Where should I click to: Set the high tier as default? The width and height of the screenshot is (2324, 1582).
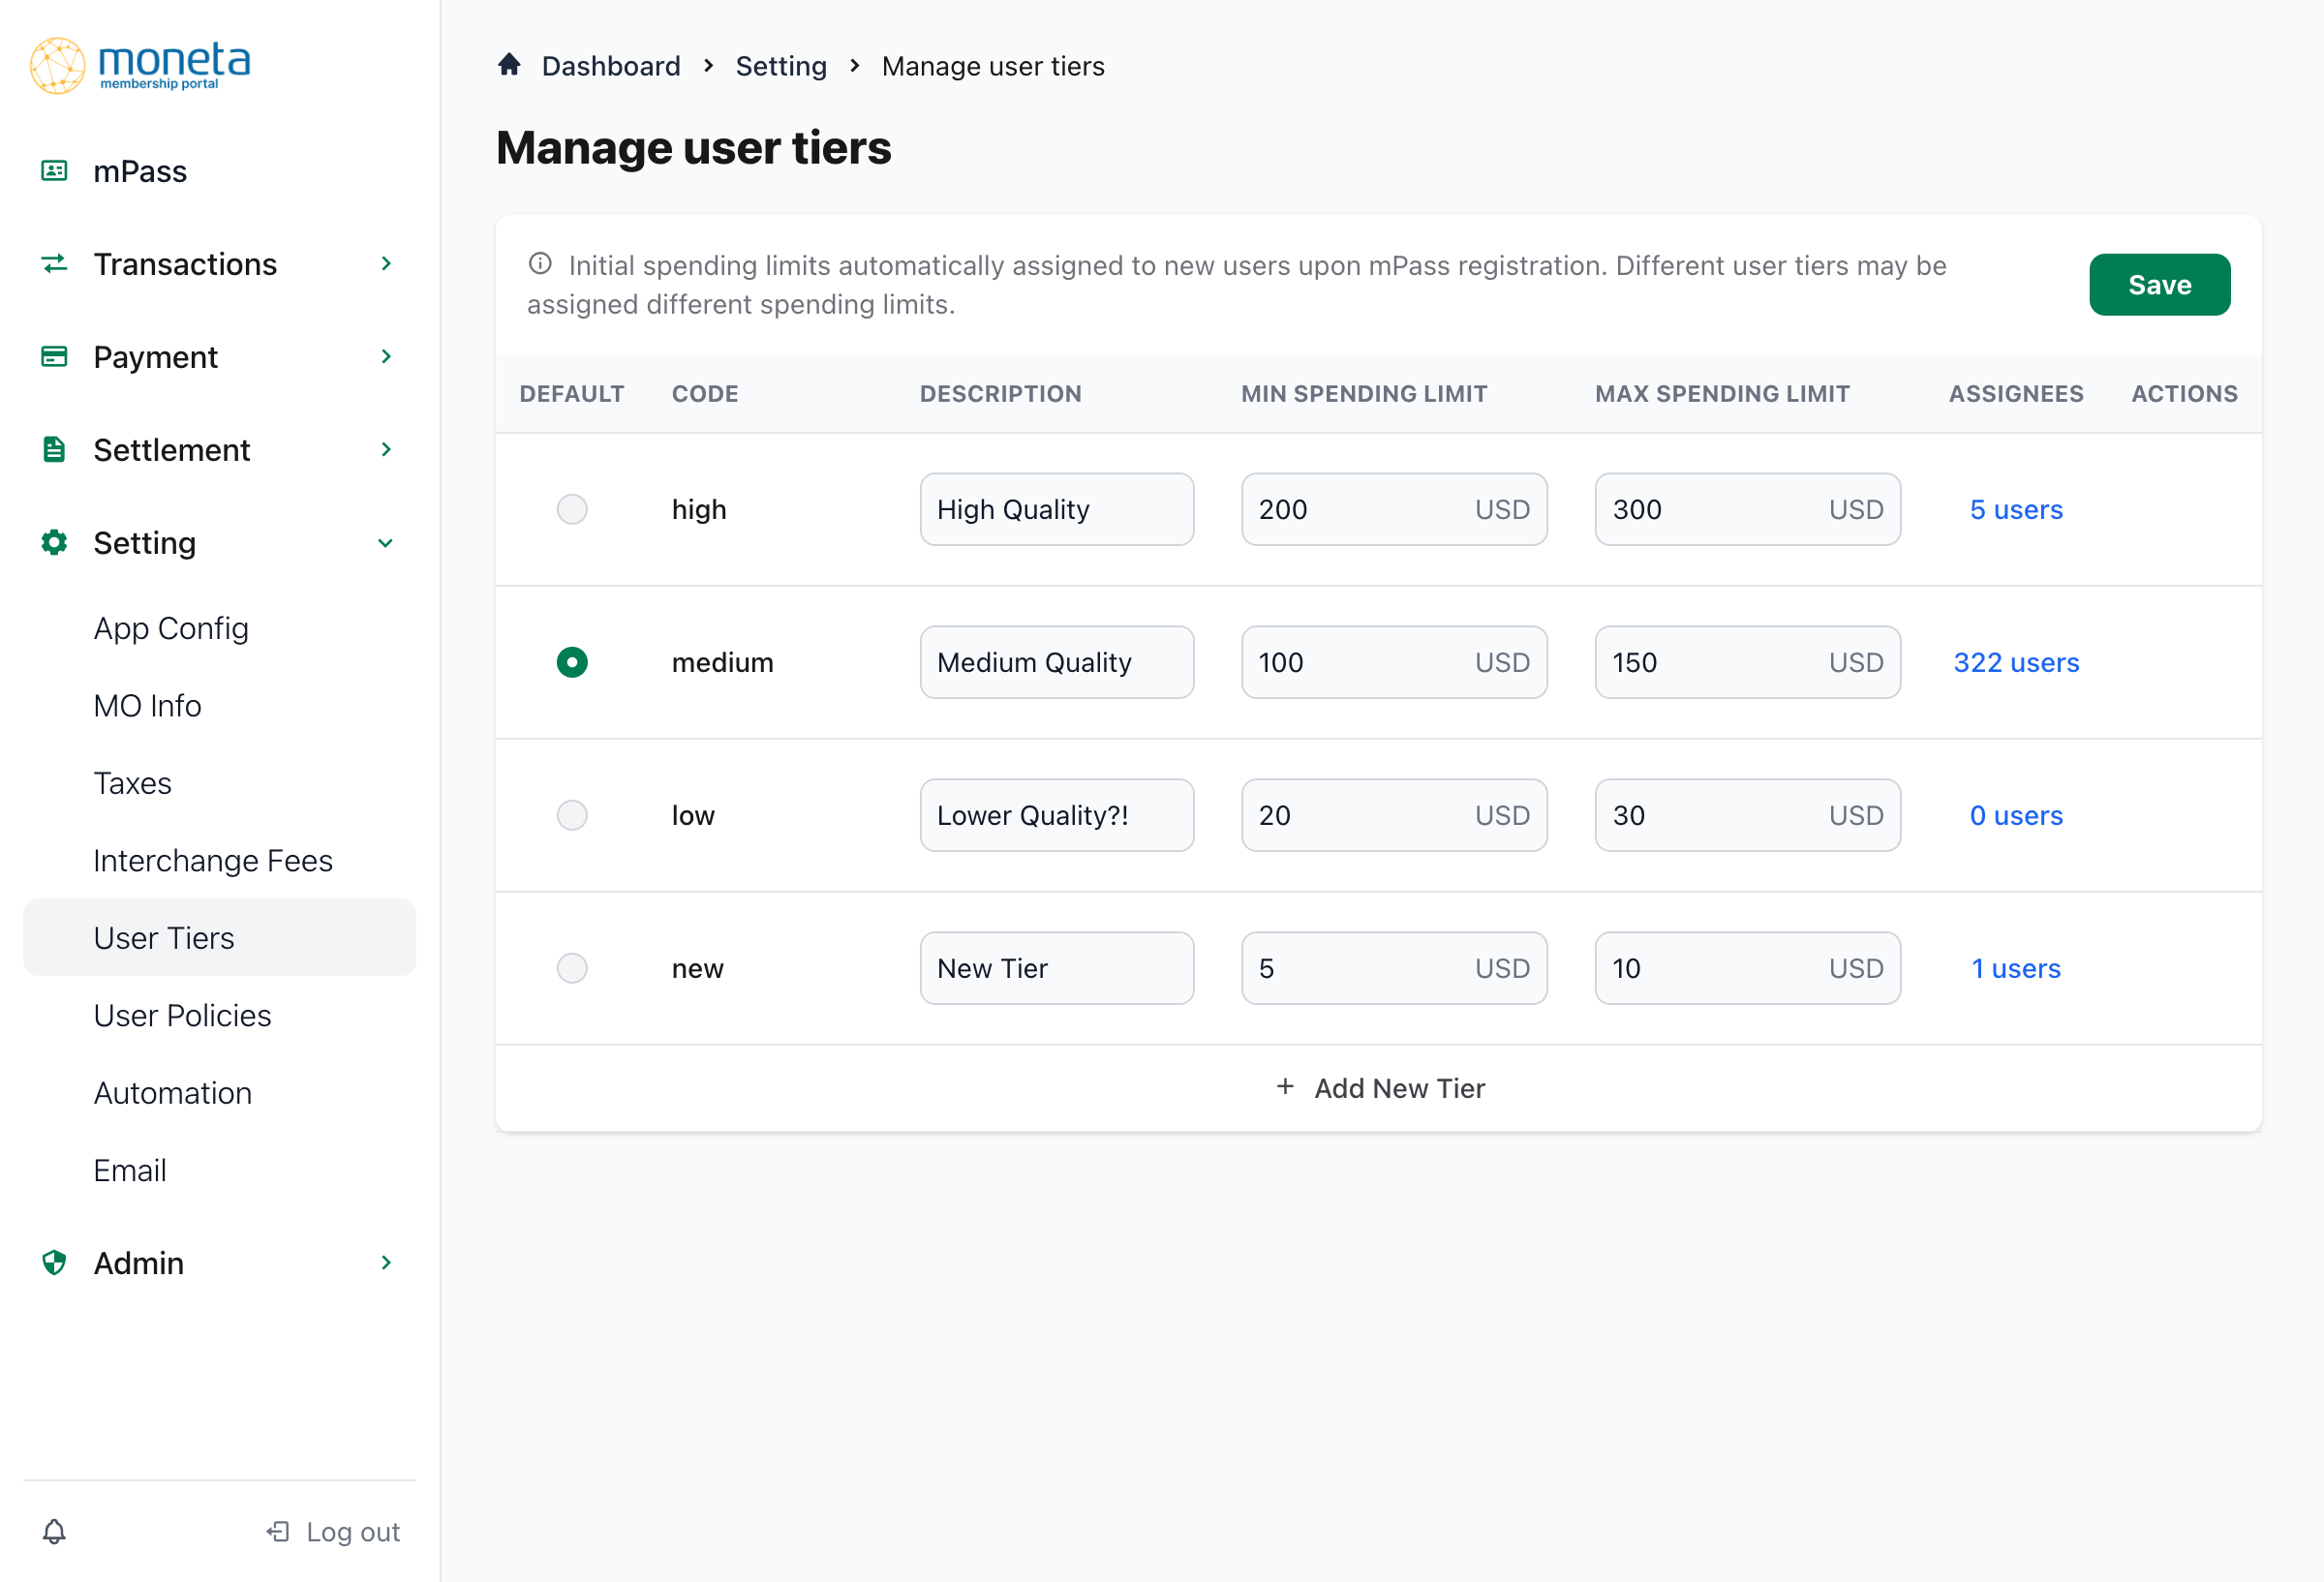coord(572,509)
